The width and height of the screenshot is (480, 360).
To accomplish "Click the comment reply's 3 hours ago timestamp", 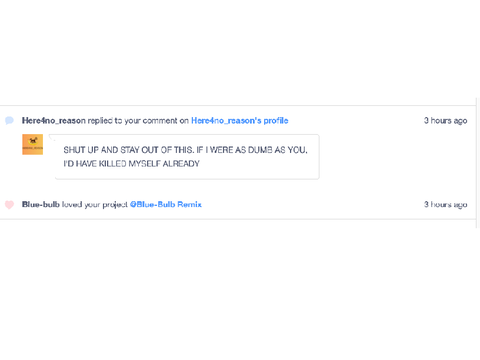I will pos(445,120).
